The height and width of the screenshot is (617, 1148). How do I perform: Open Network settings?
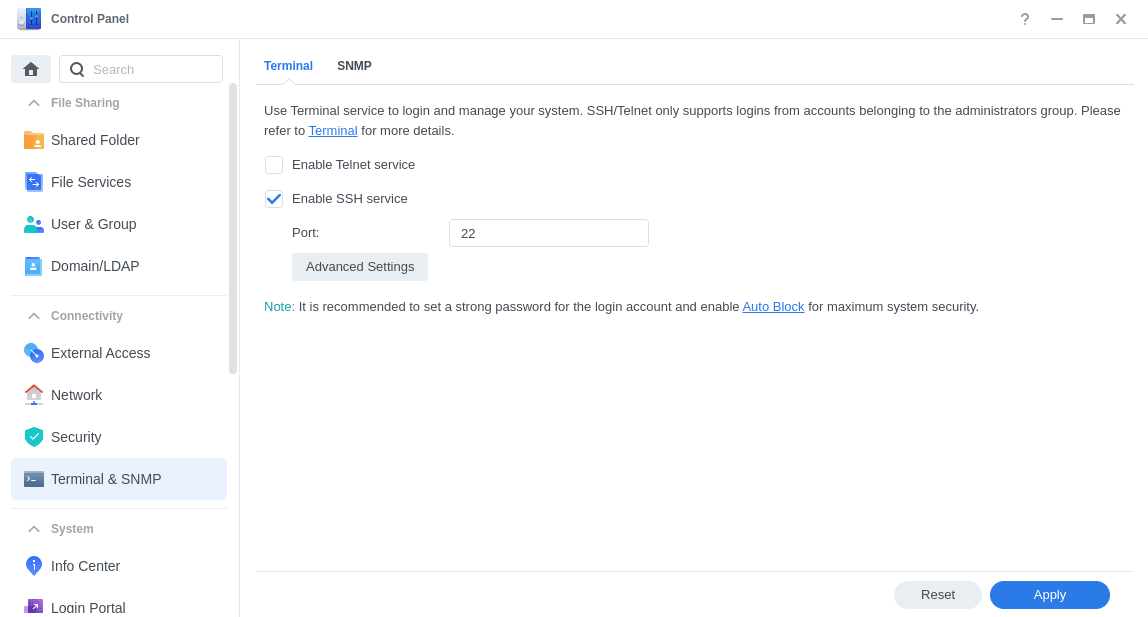click(x=76, y=395)
